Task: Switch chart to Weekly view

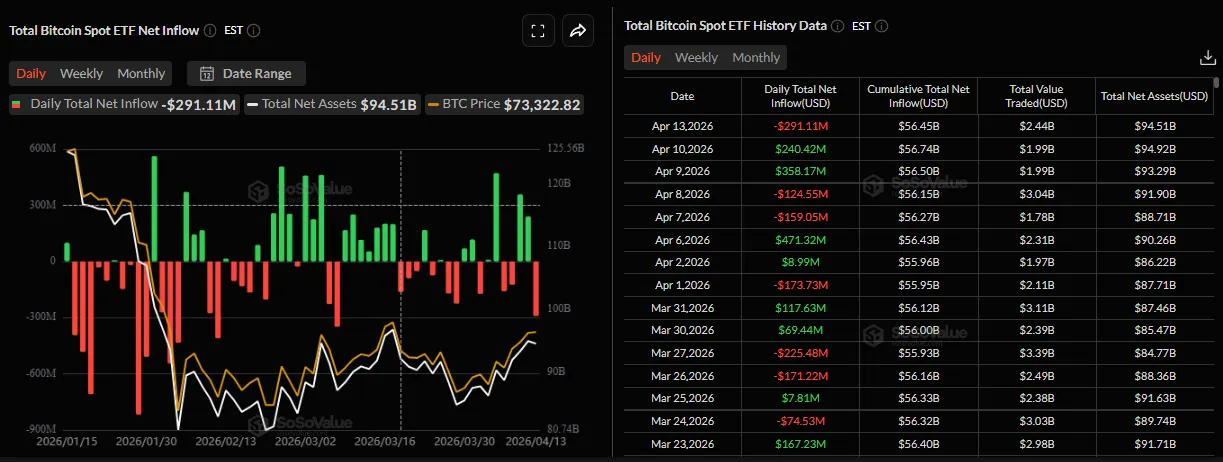Action: [x=81, y=73]
